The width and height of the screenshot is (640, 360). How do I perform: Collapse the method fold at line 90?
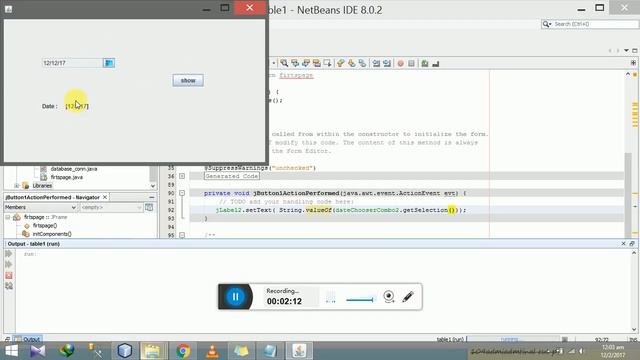pos(182,193)
